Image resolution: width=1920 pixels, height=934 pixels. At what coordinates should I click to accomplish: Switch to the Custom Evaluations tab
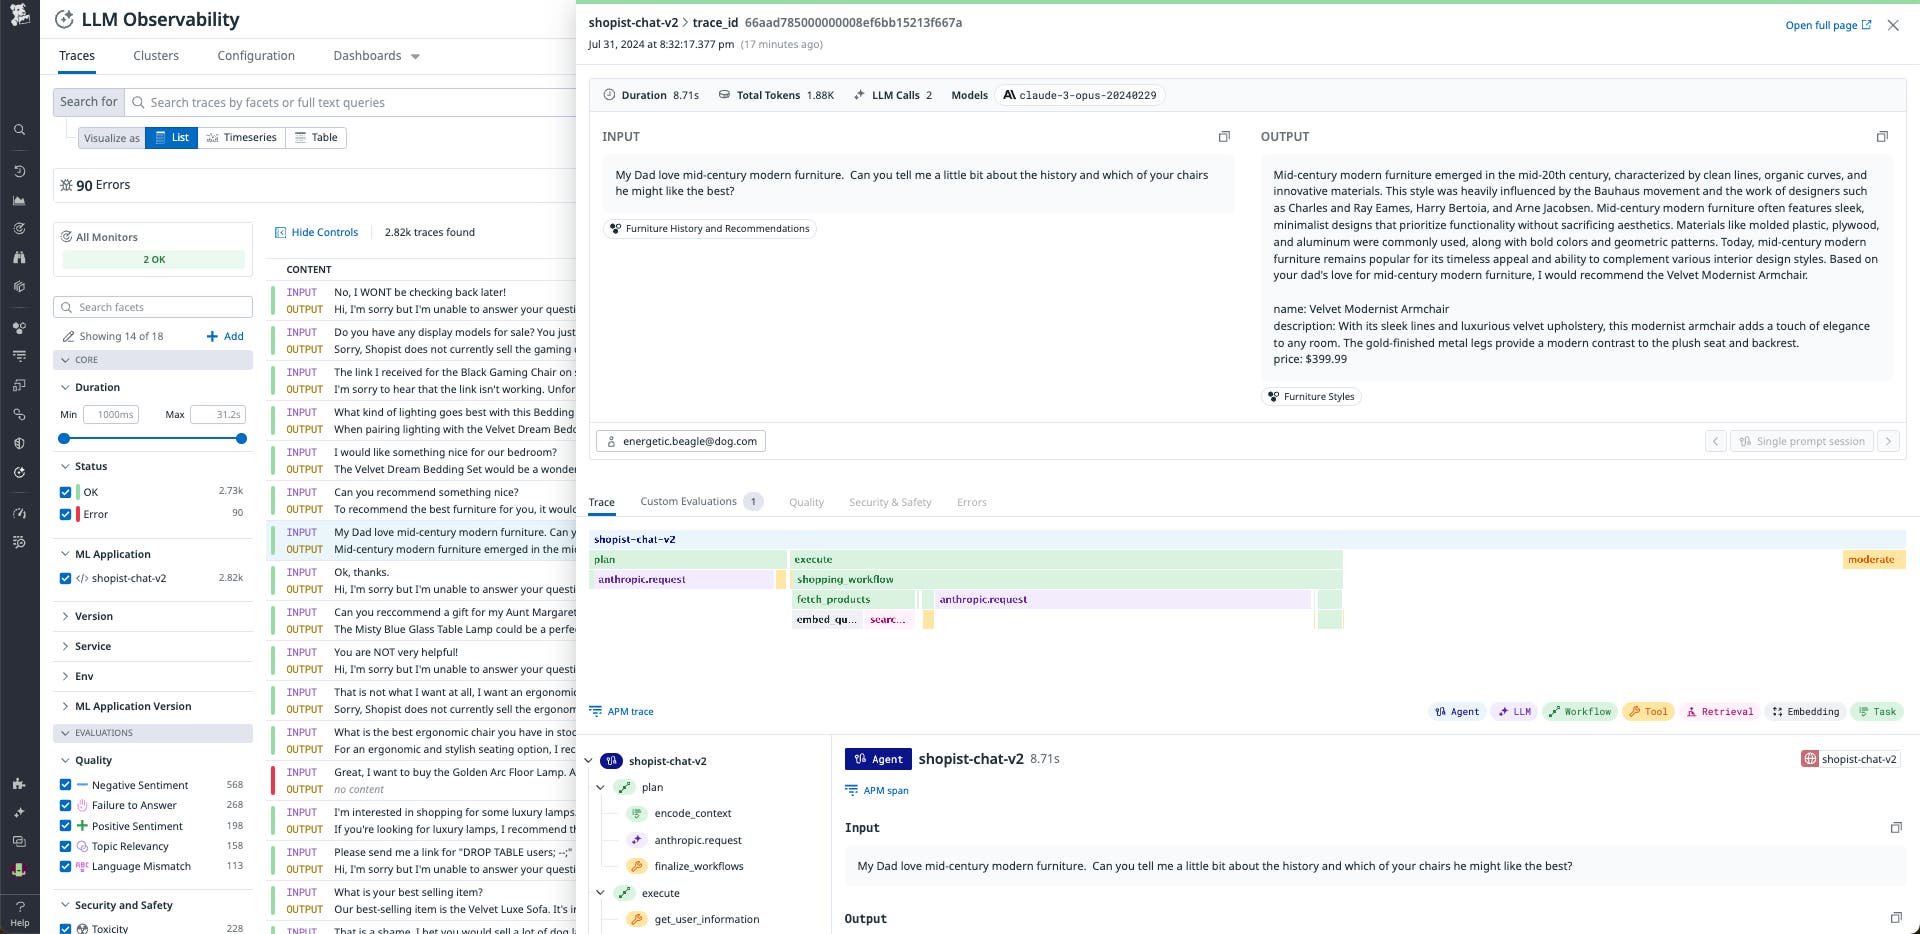coord(689,501)
